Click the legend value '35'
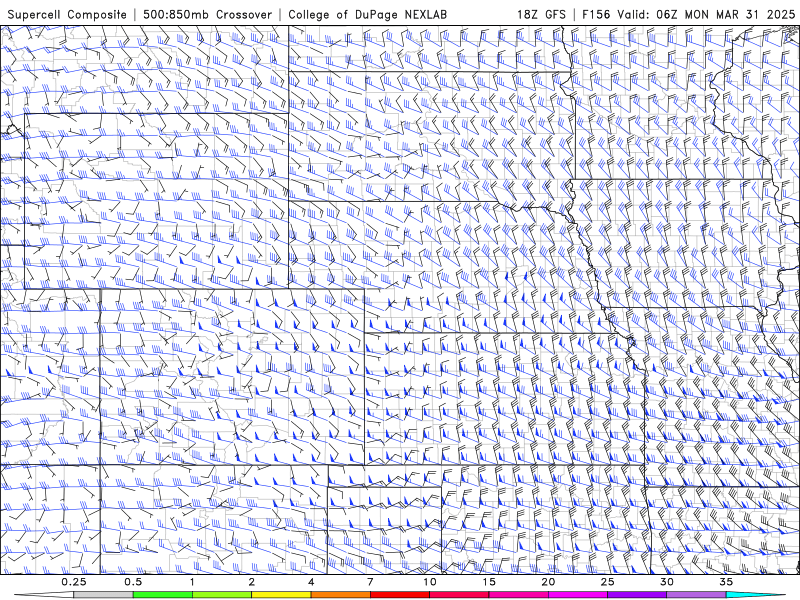800x600 pixels. (726, 582)
